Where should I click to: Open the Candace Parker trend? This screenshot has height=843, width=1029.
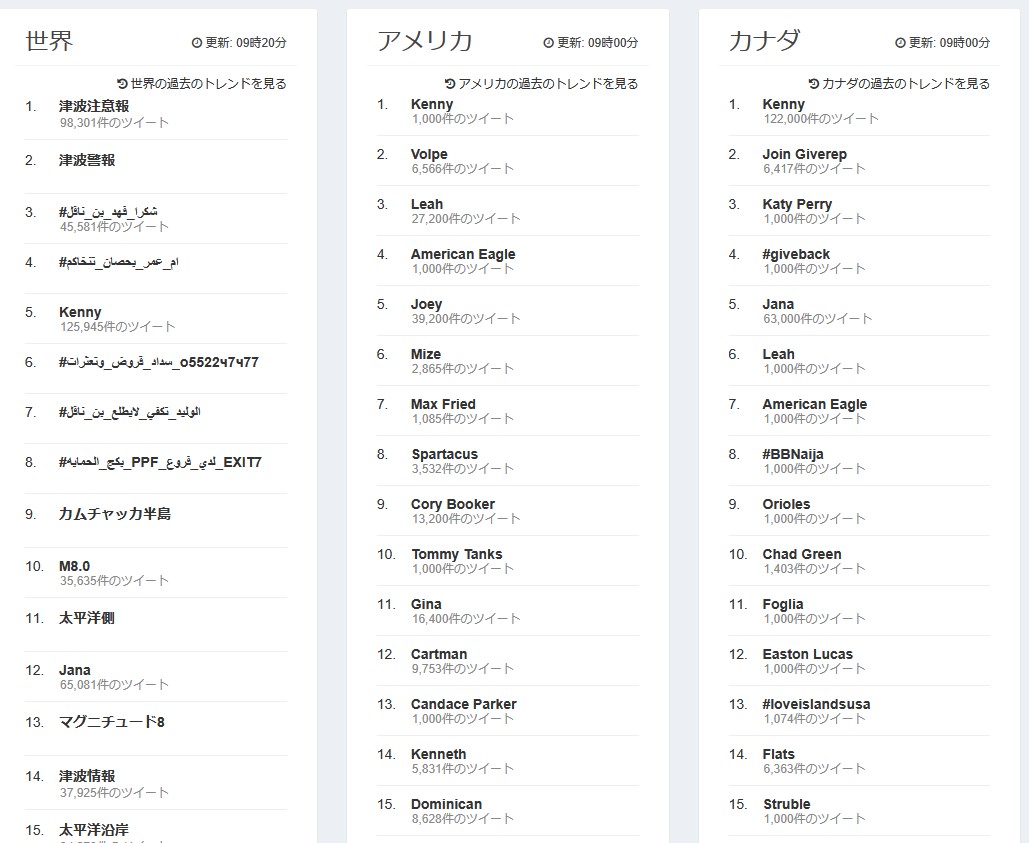click(463, 704)
